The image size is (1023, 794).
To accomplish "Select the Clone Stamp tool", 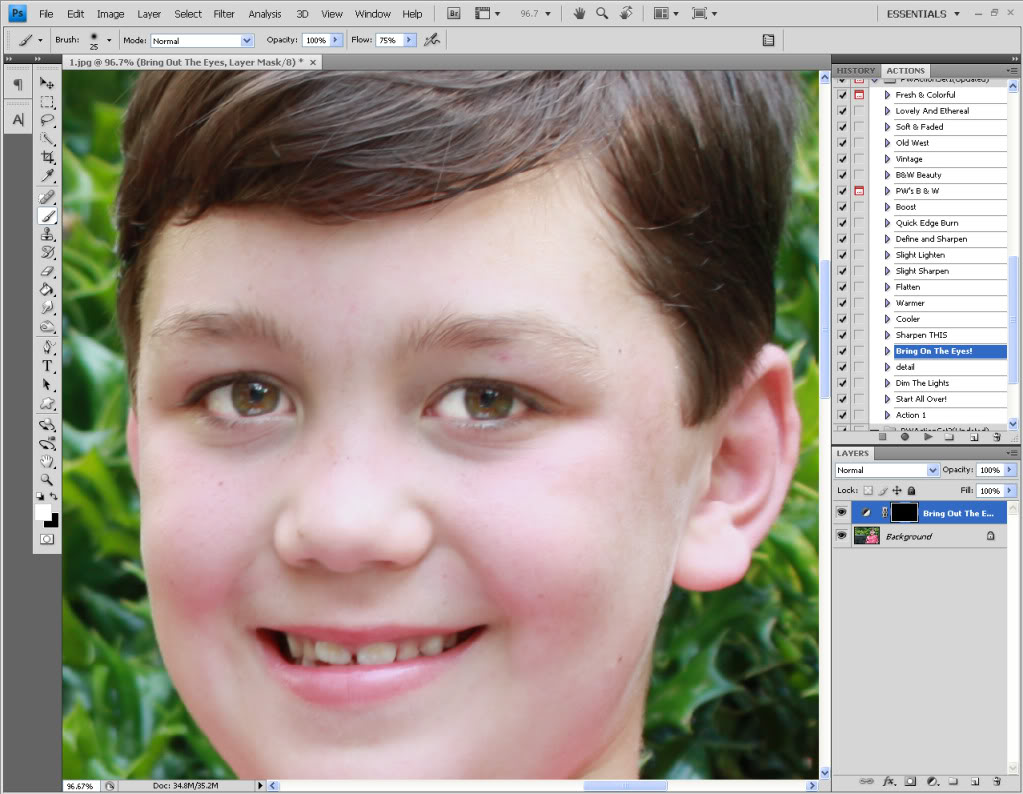I will [47, 234].
